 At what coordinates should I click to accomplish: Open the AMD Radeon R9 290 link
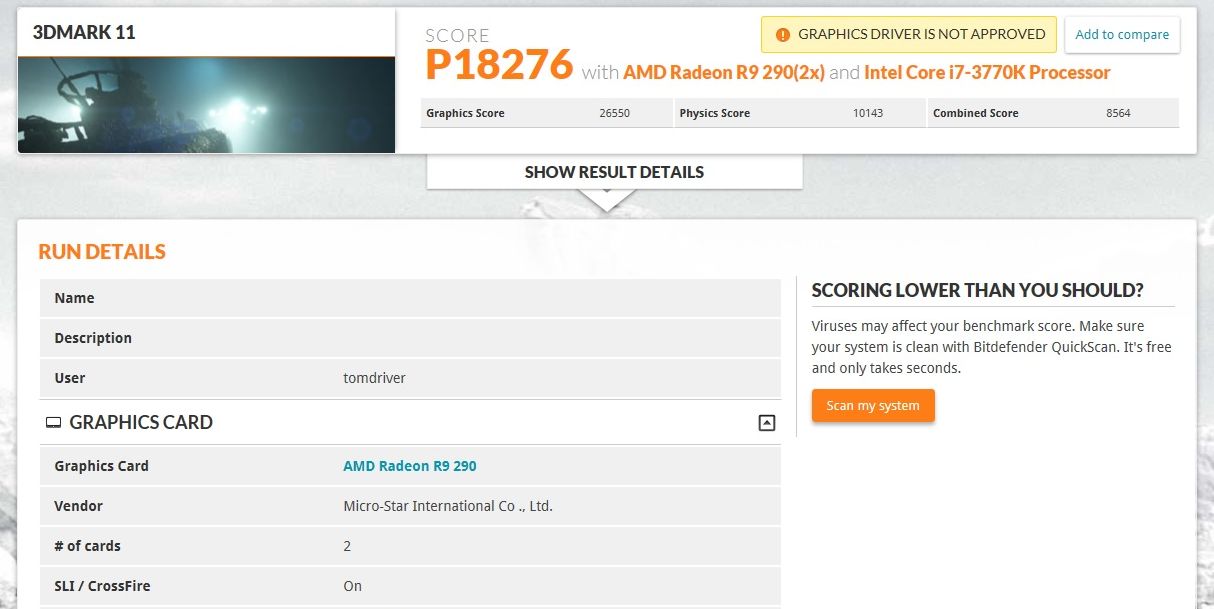point(410,466)
